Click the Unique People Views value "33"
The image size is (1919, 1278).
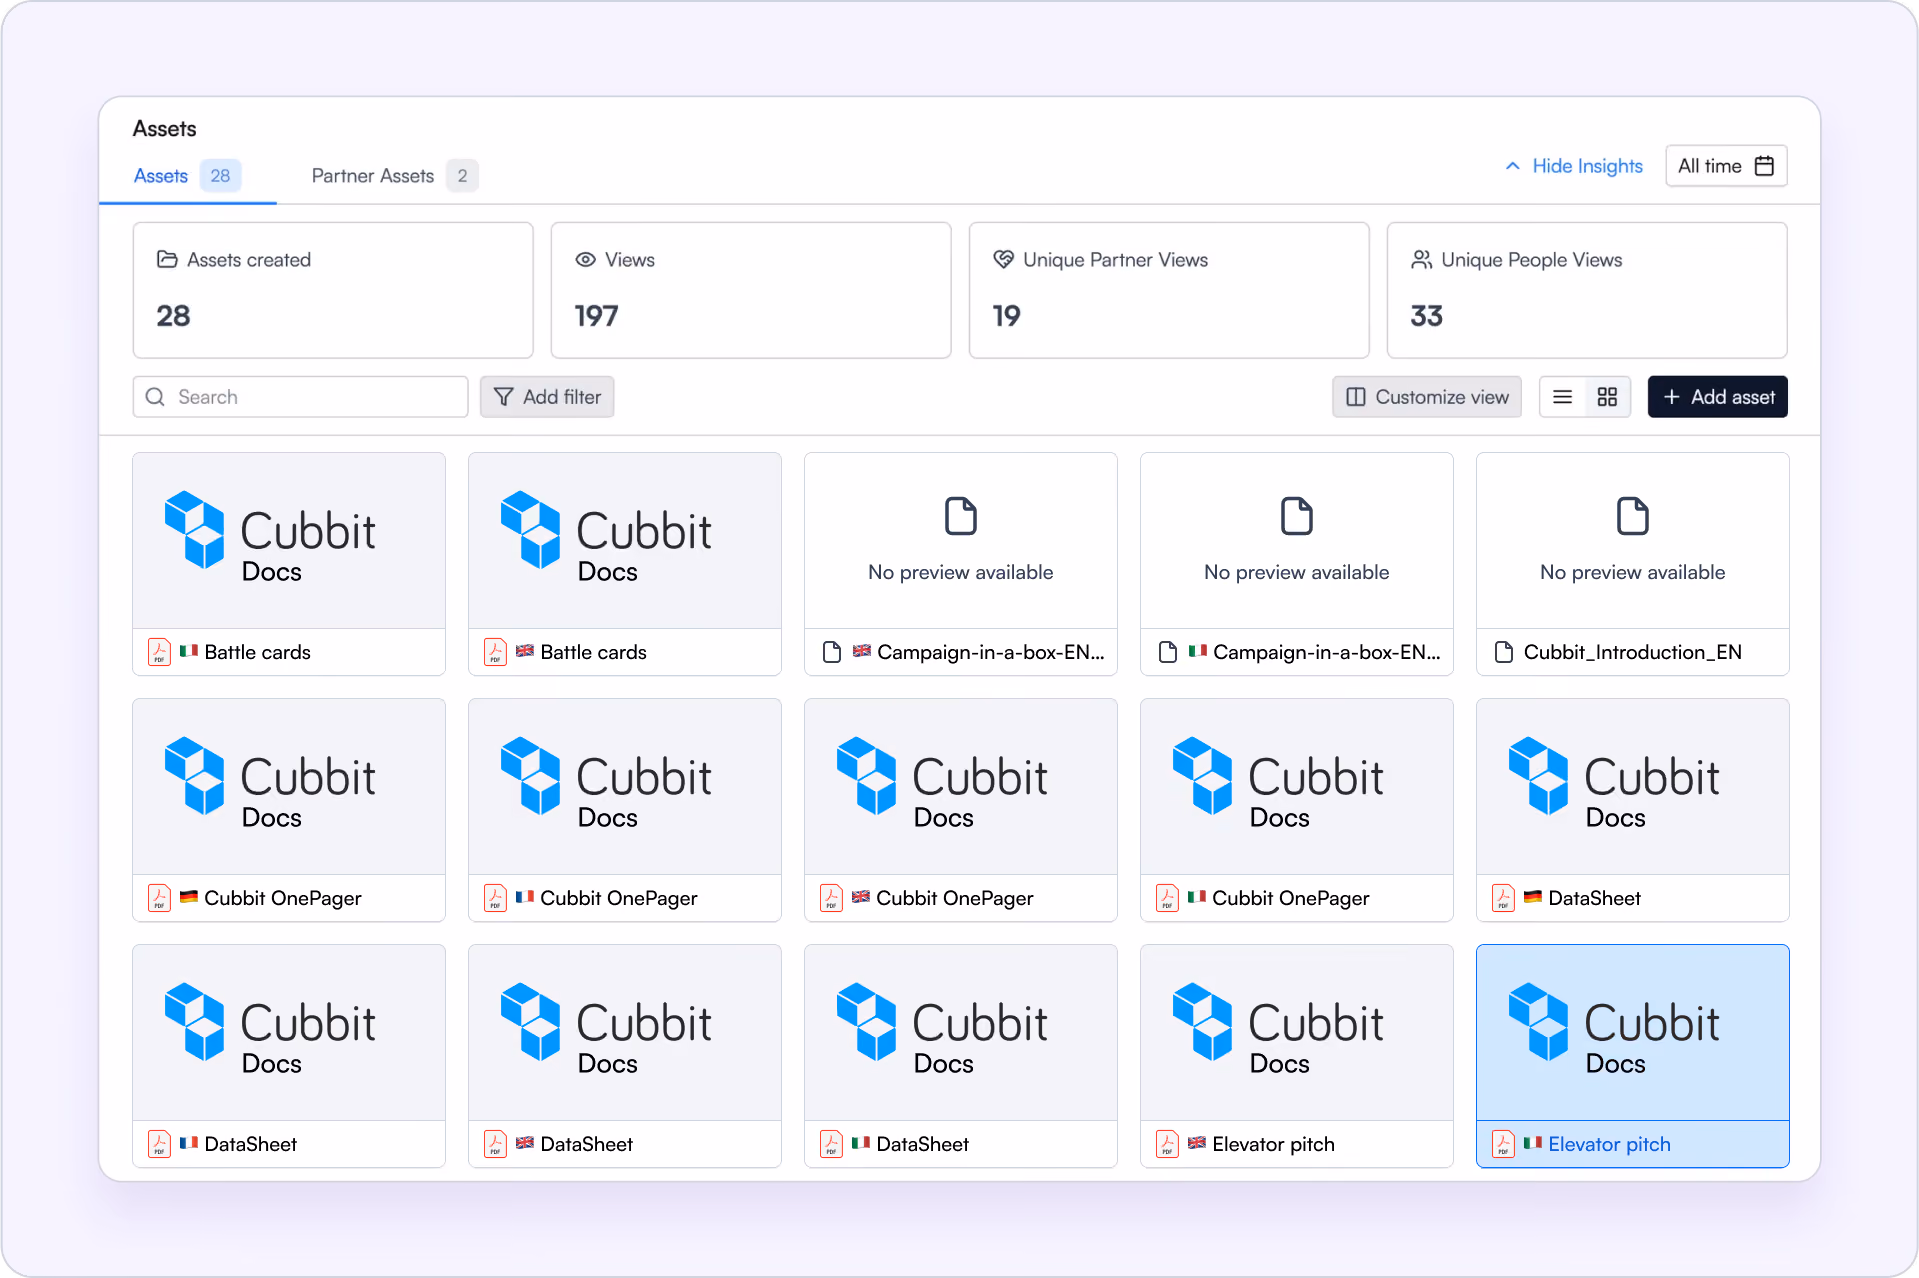[1426, 316]
